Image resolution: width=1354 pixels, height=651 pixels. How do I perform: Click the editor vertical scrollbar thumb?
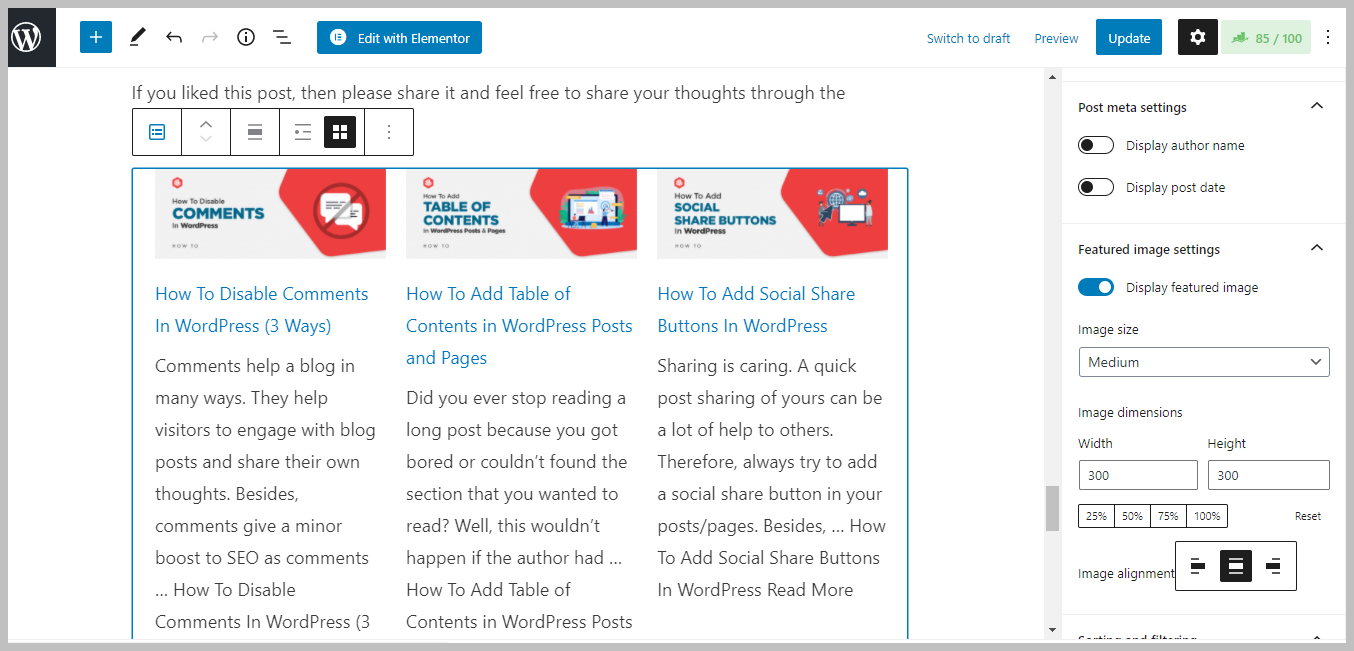(1052, 508)
